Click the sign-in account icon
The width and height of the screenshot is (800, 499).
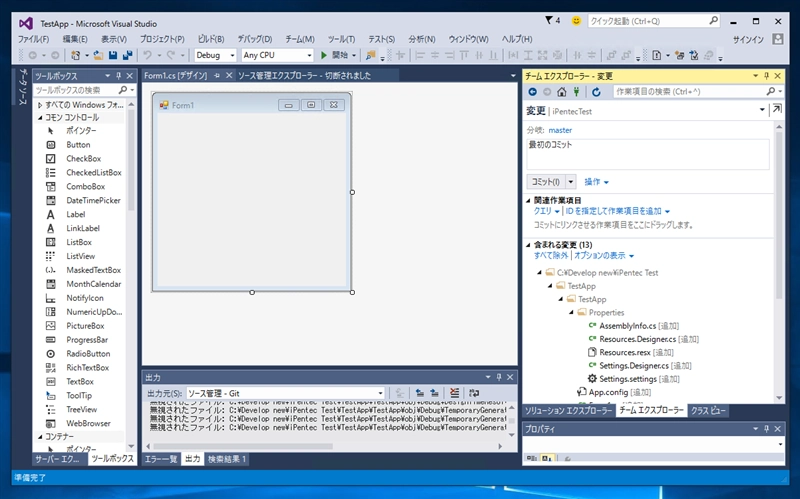778,39
